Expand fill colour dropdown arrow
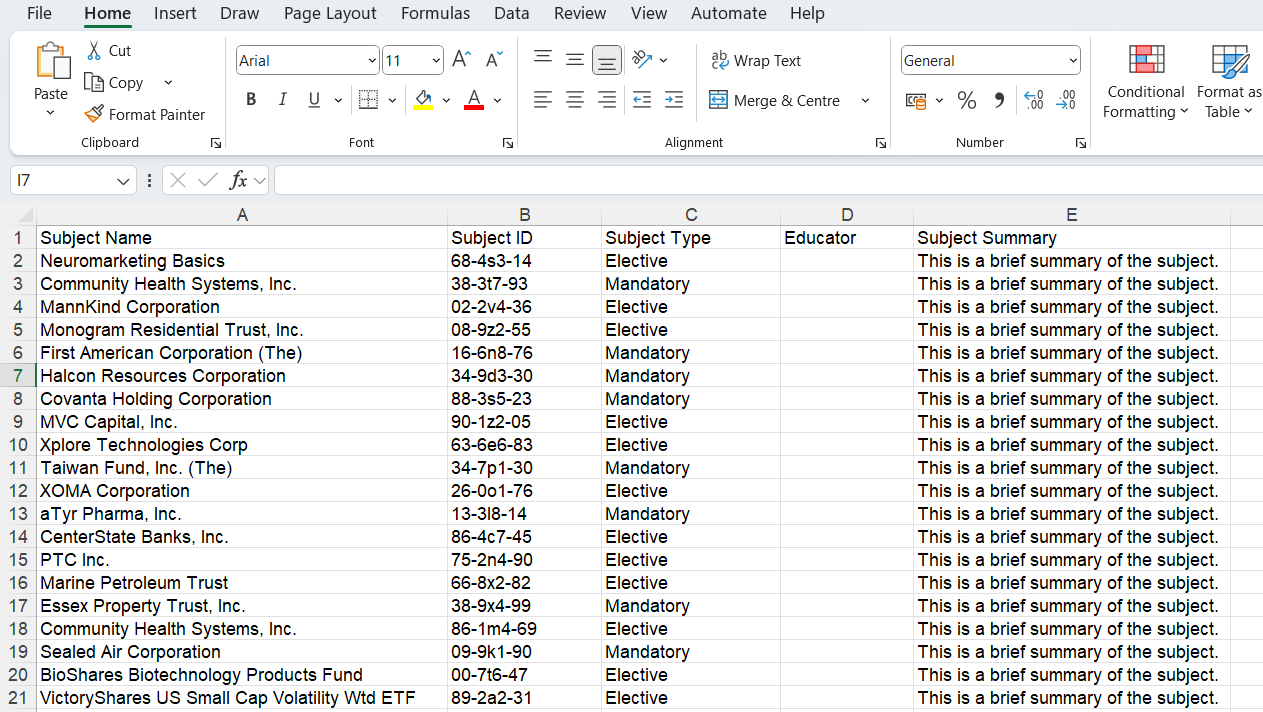 point(446,100)
